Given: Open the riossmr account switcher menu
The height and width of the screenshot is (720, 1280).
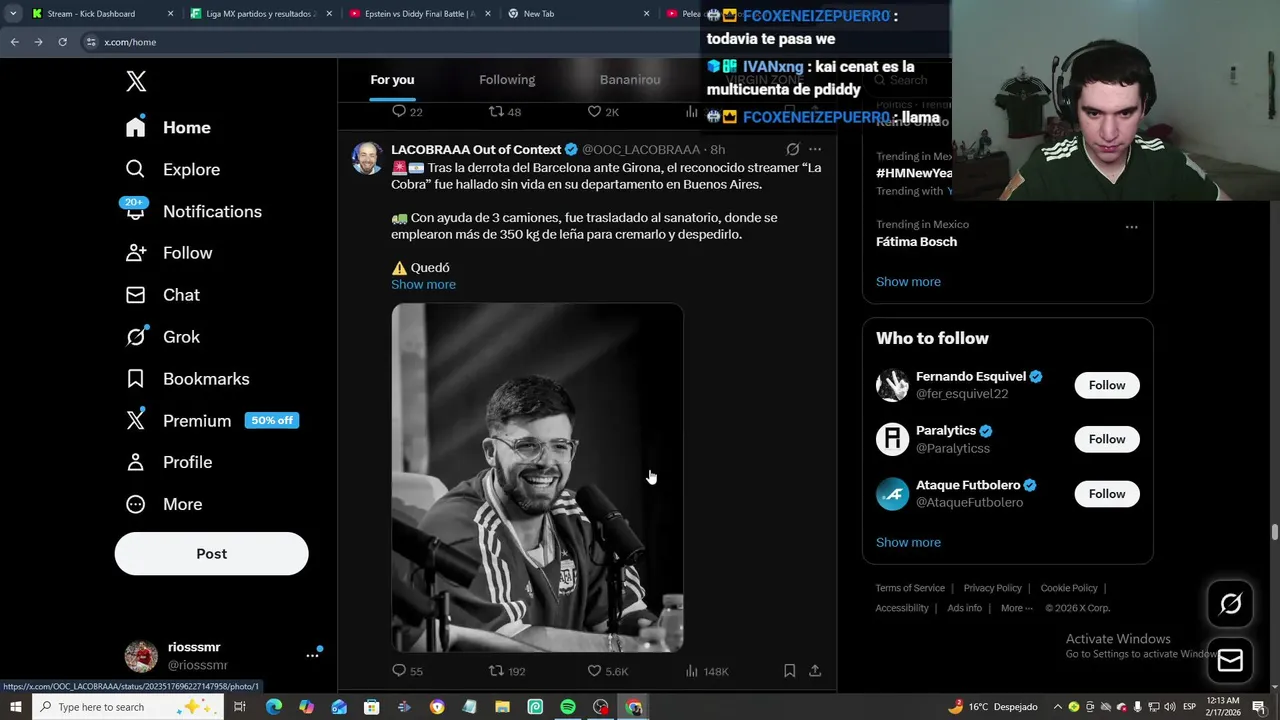Looking at the screenshot, I should pyautogui.click(x=312, y=655).
